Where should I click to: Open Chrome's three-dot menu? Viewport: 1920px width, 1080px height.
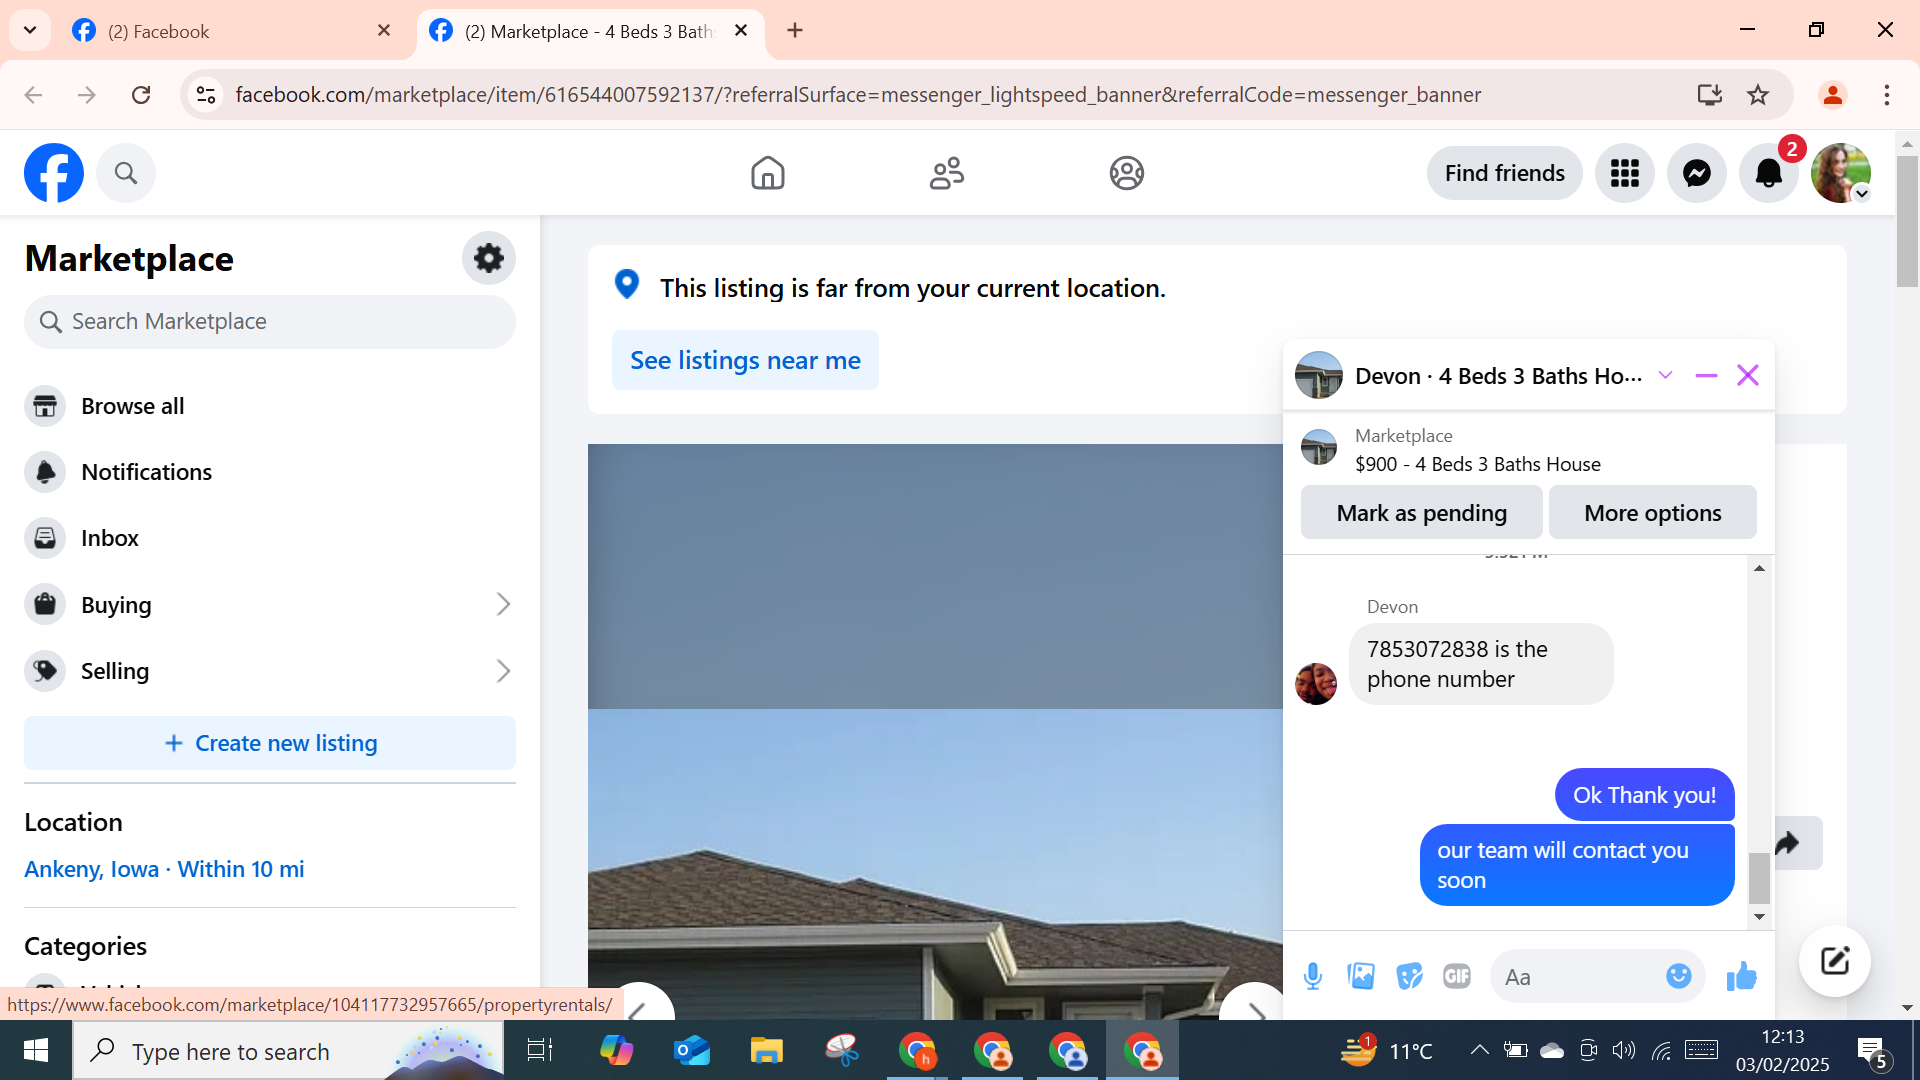[x=1887, y=95]
